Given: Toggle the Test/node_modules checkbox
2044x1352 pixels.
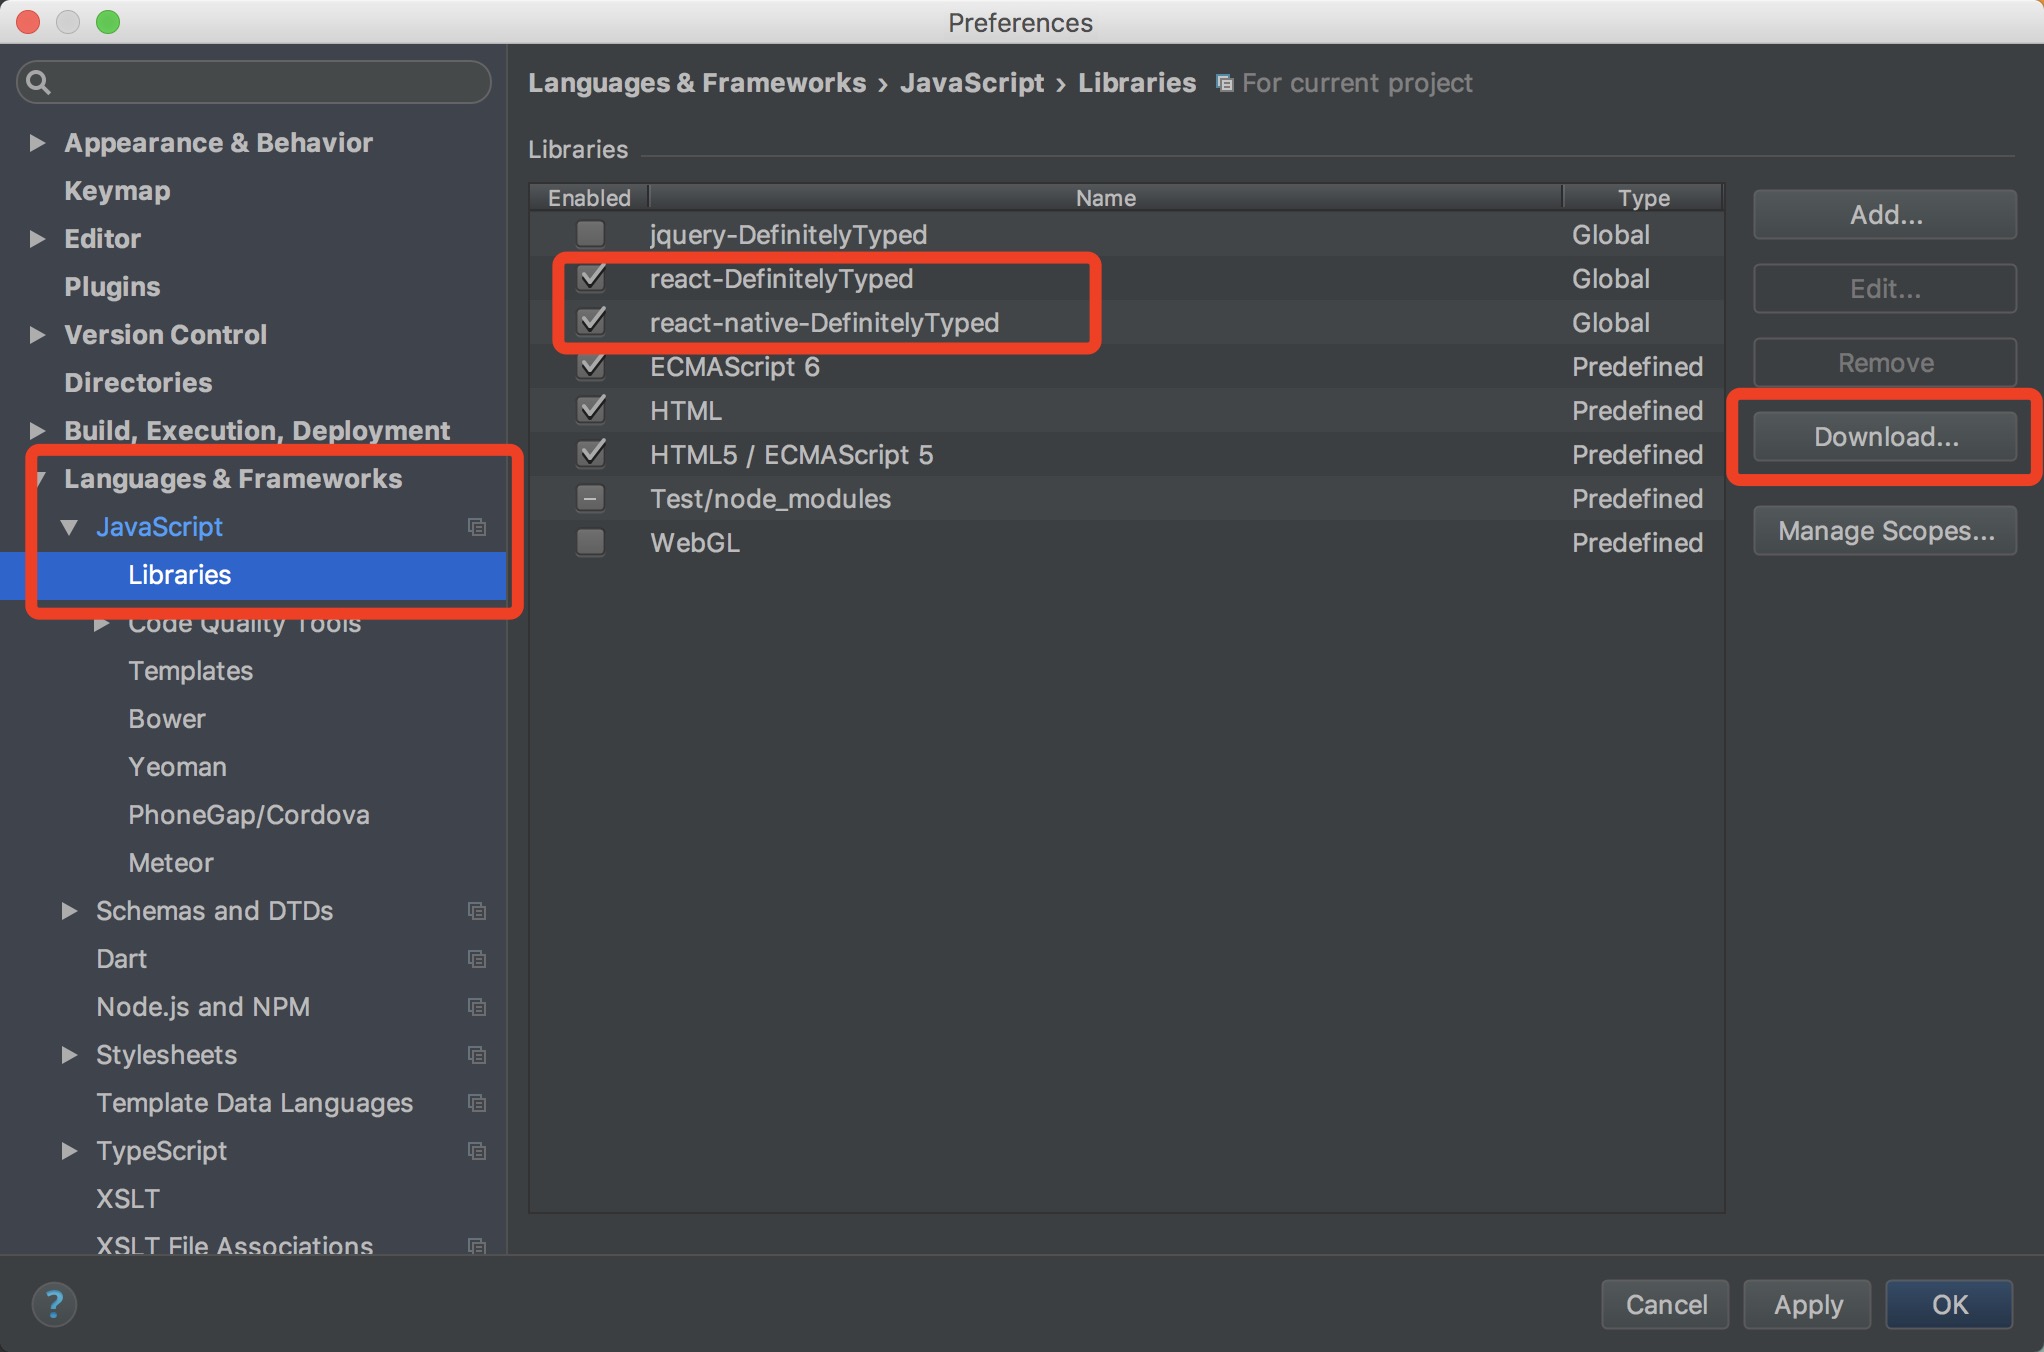Looking at the screenshot, I should pos(591,498).
